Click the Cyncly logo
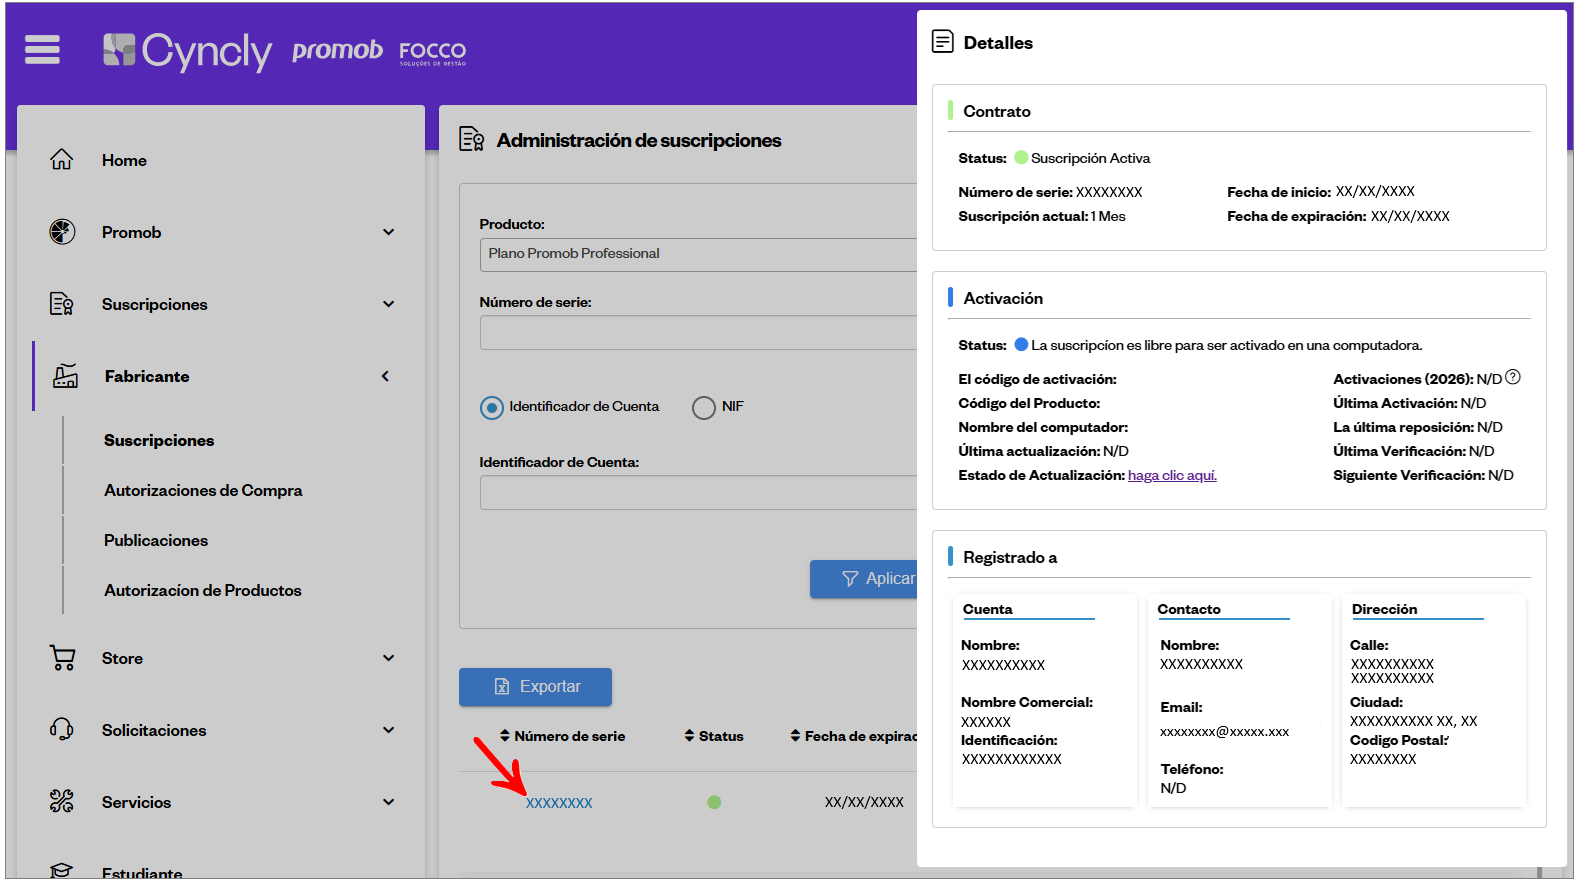This screenshot has width=1578, height=884. [187, 51]
